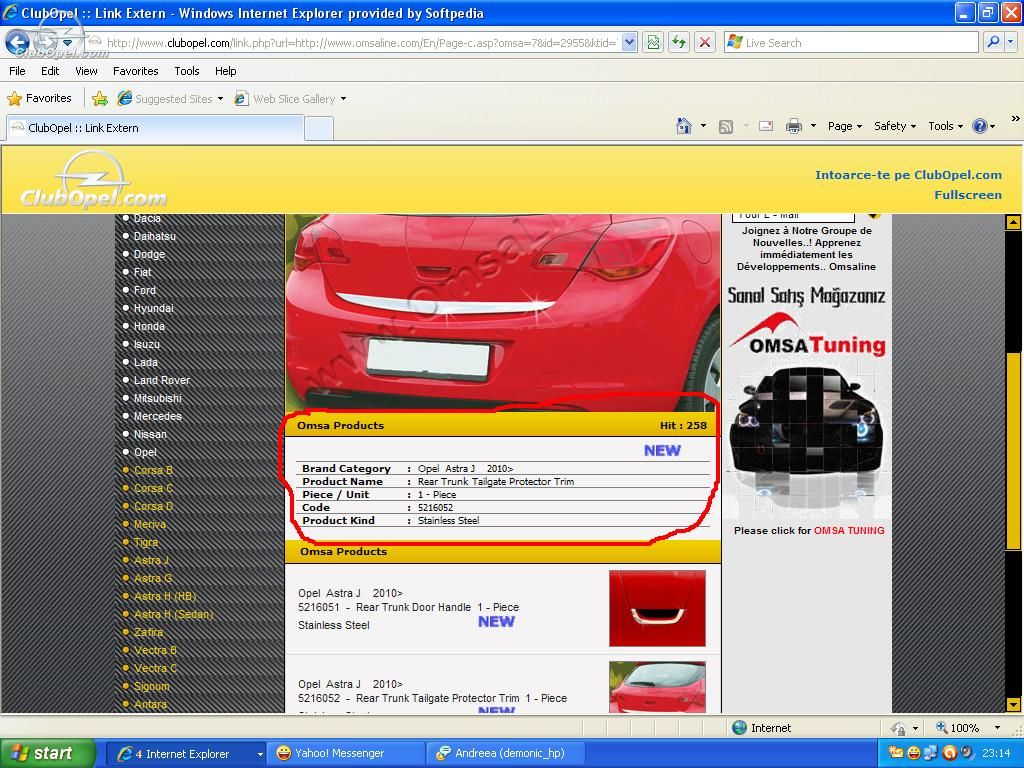This screenshot has height=768, width=1024.
Task: Click the page scrollbar up arrow
Action: coord(1014,222)
